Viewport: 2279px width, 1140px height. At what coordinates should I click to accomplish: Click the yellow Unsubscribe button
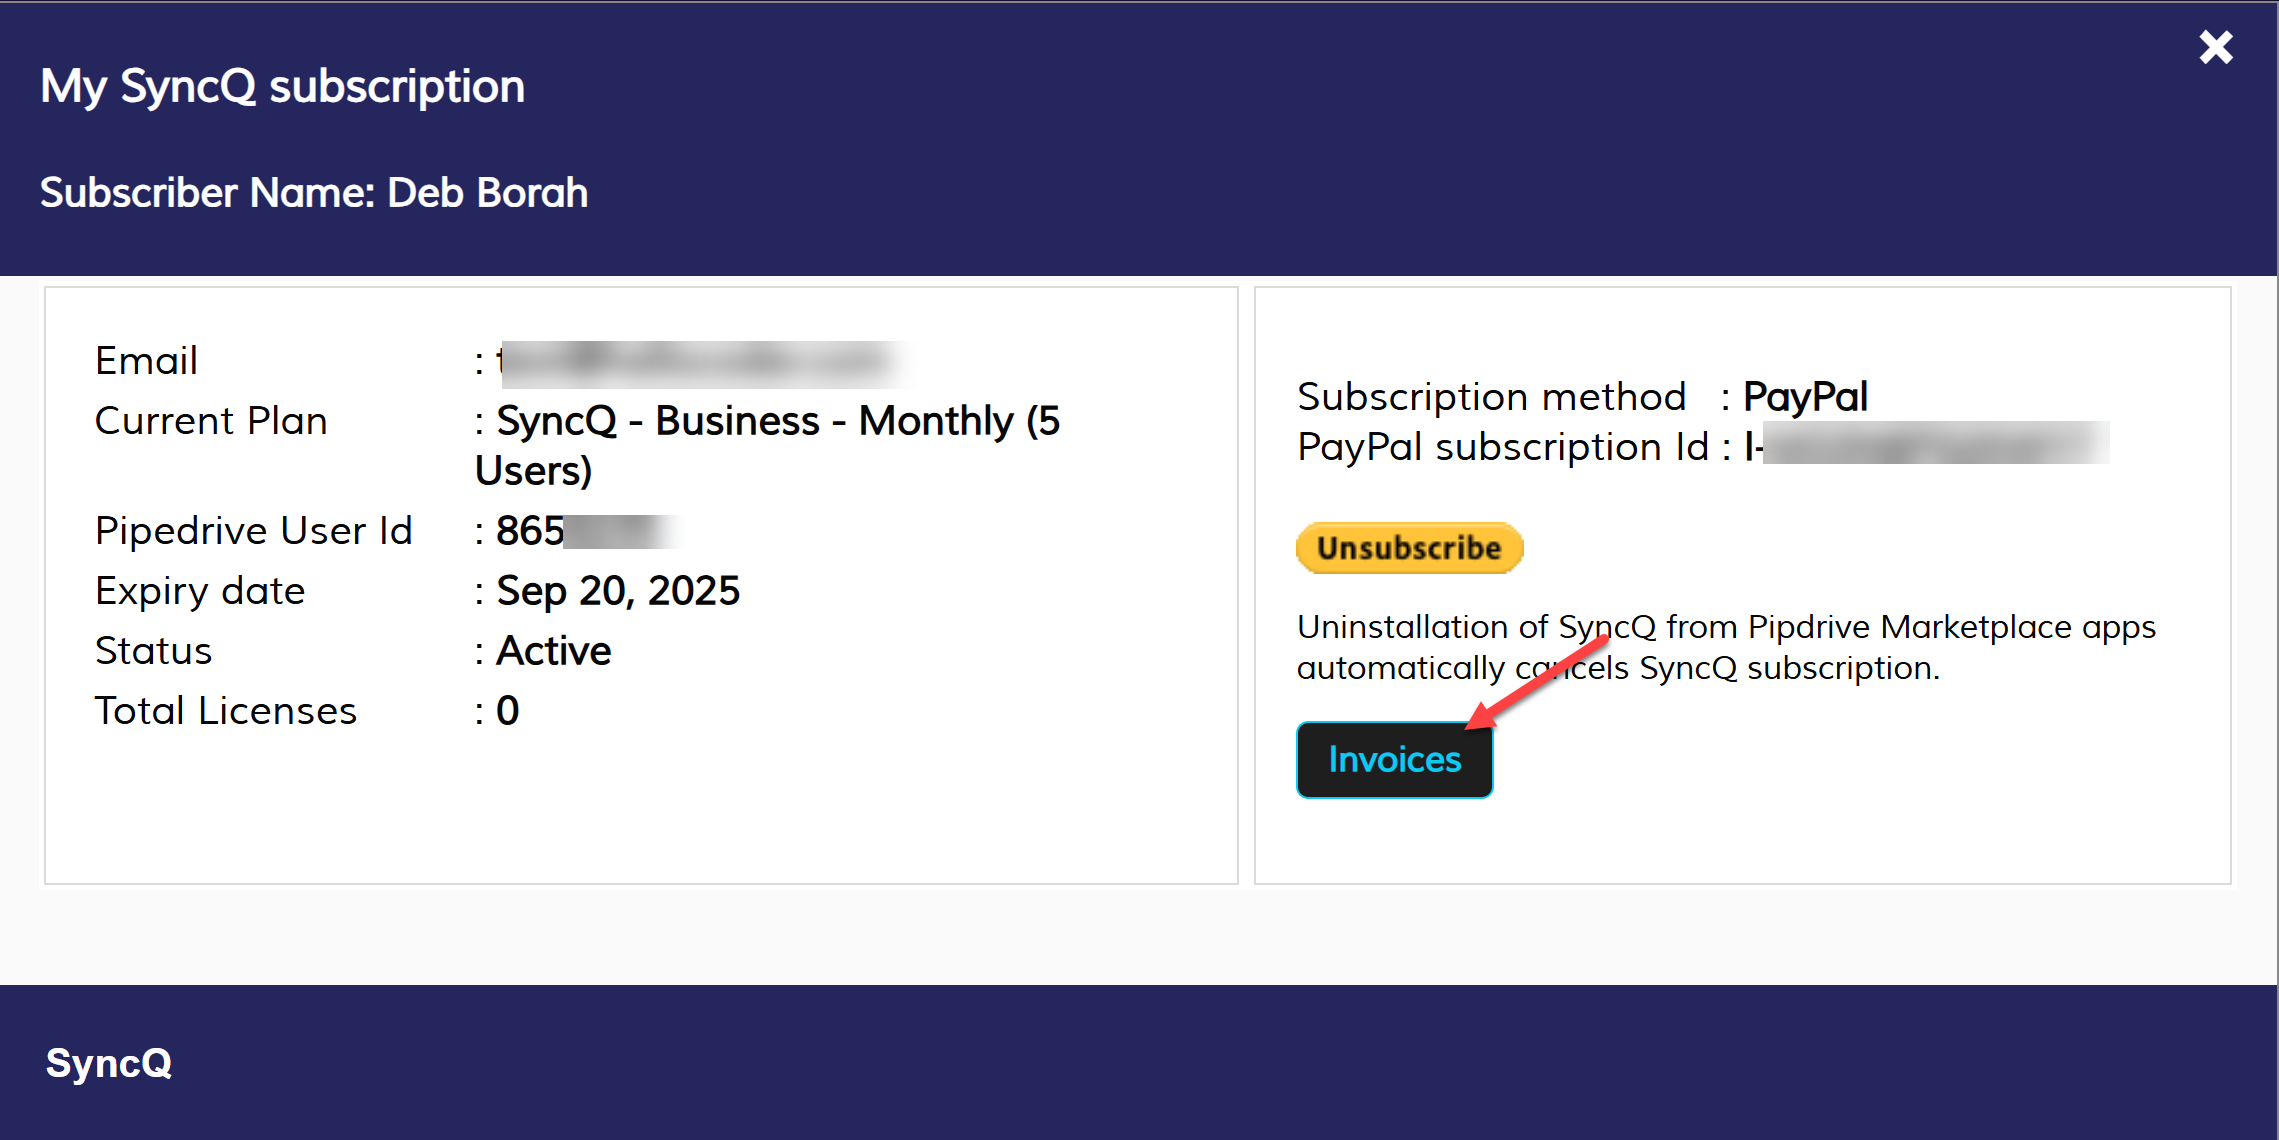[x=1409, y=548]
